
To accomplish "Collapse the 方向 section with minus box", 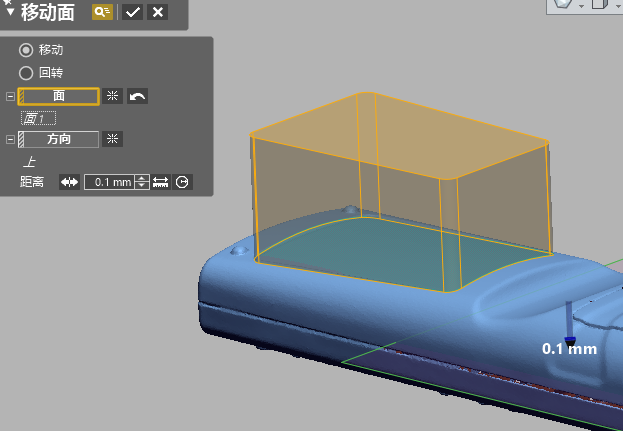I will click(x=10, y=139).
